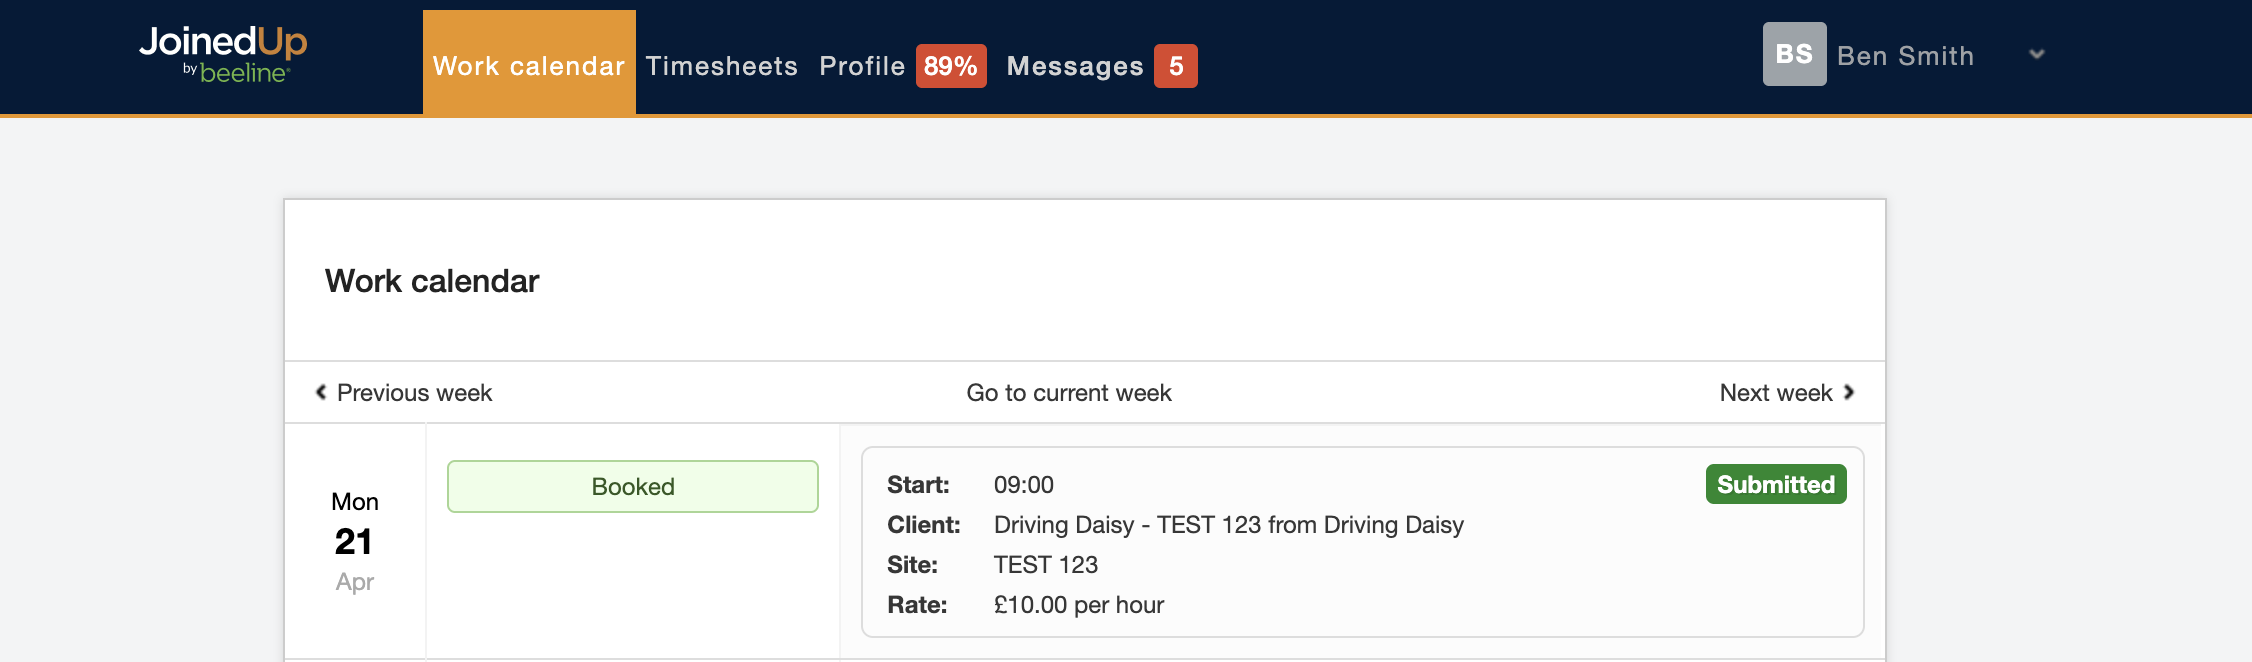The width and height of the screenshot is (2252, 662).
Task: Select the Mon 21 Apr date cell
Action: click(x=355, y=541)
